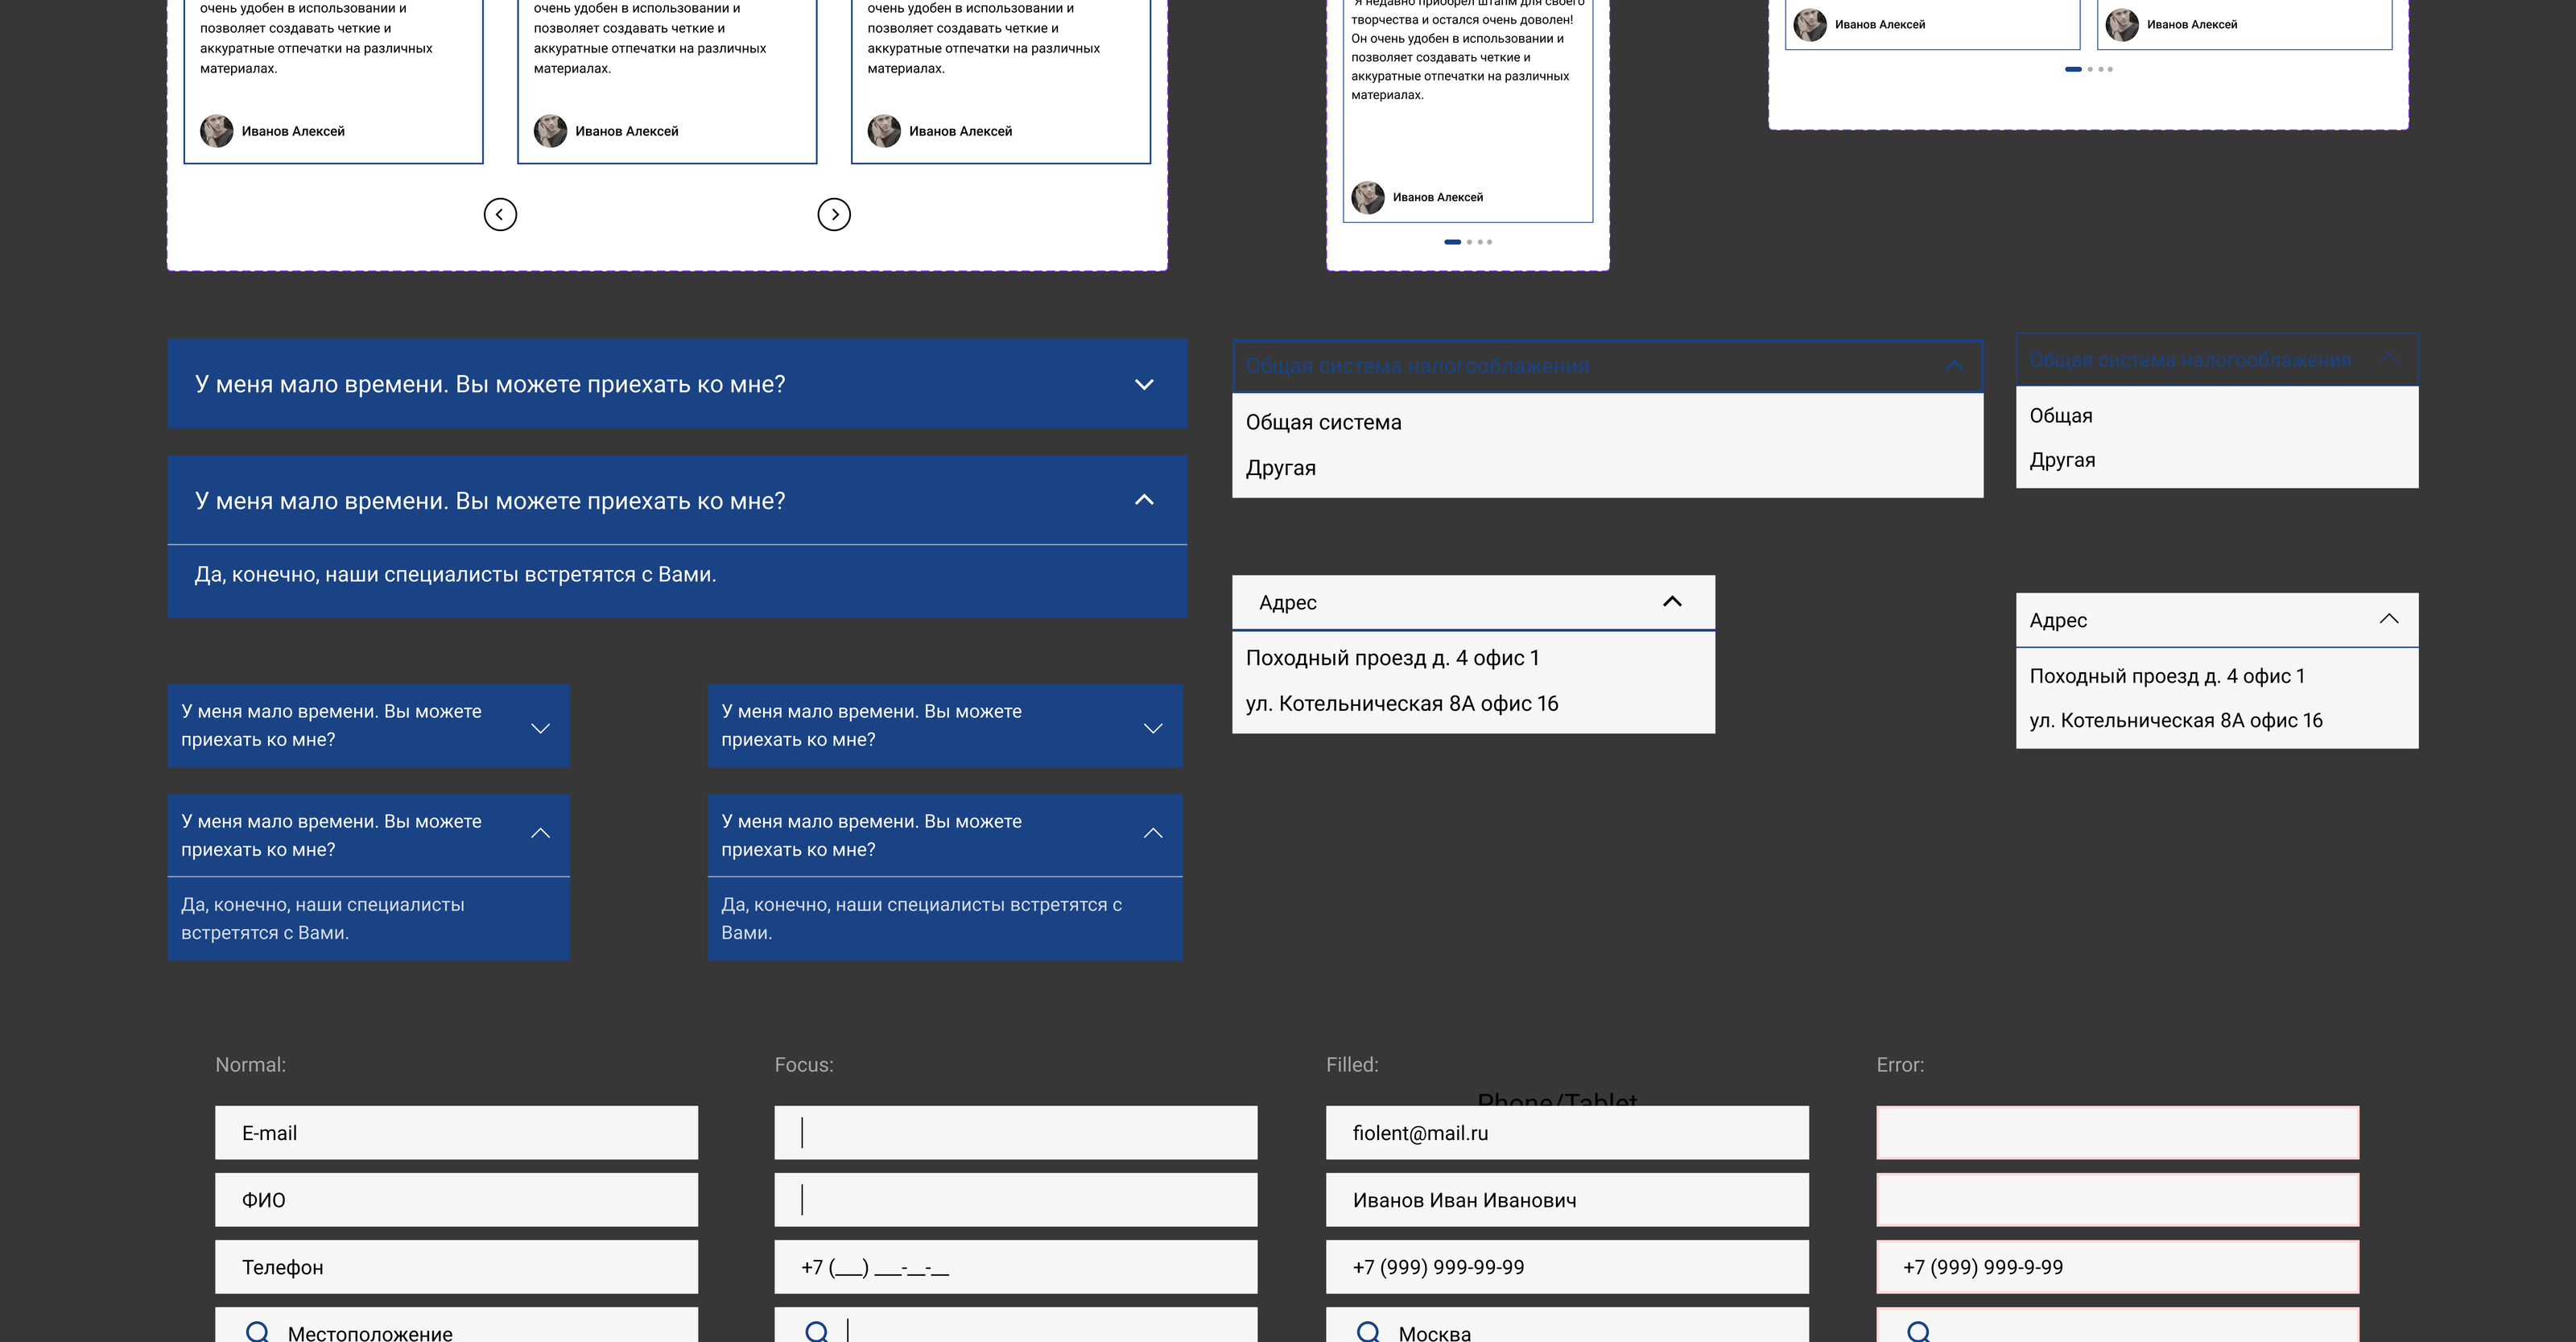Image resolution: width=2576 pixels, height=1342 pixels.
Task: Click the empty Error-state field in the E-mail row
Action: [x=2117, y=1132]
